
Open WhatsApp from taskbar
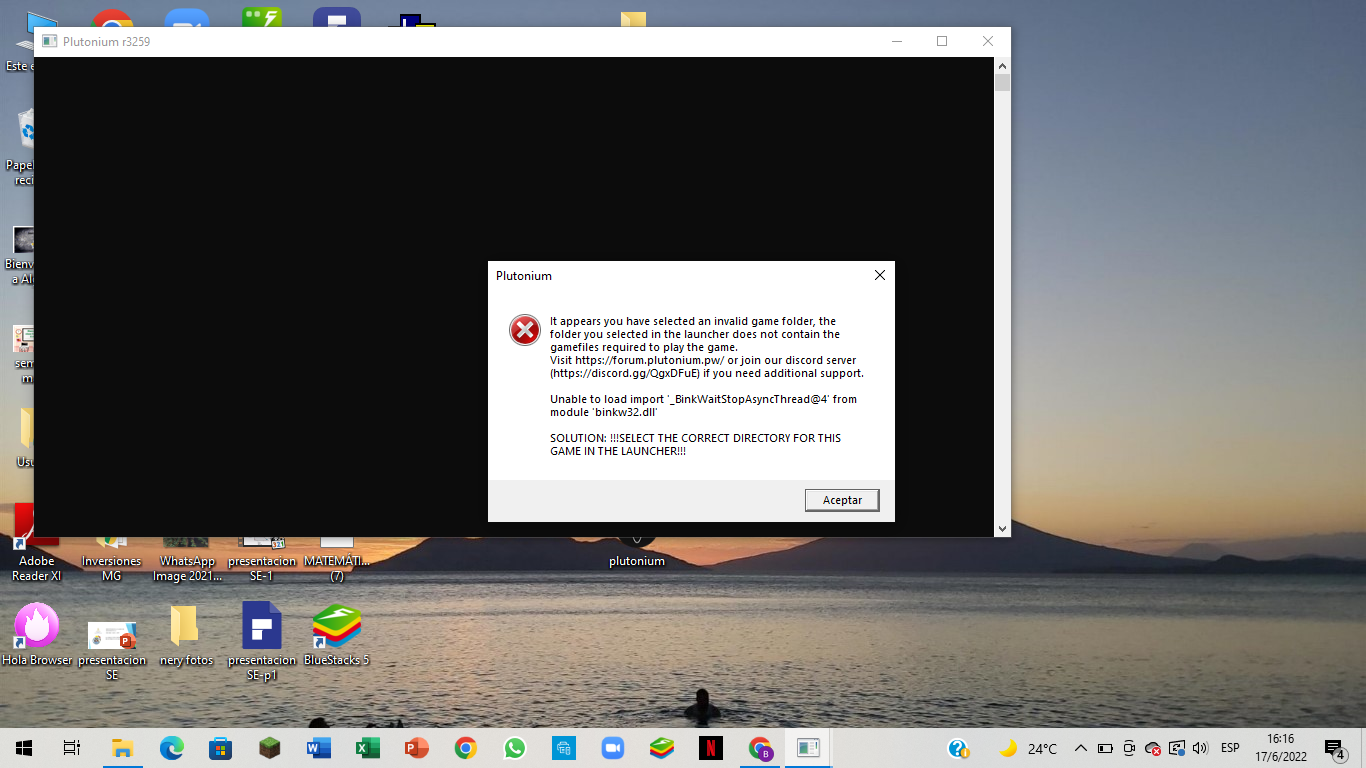pyautogui.click(x=514, y=748)
